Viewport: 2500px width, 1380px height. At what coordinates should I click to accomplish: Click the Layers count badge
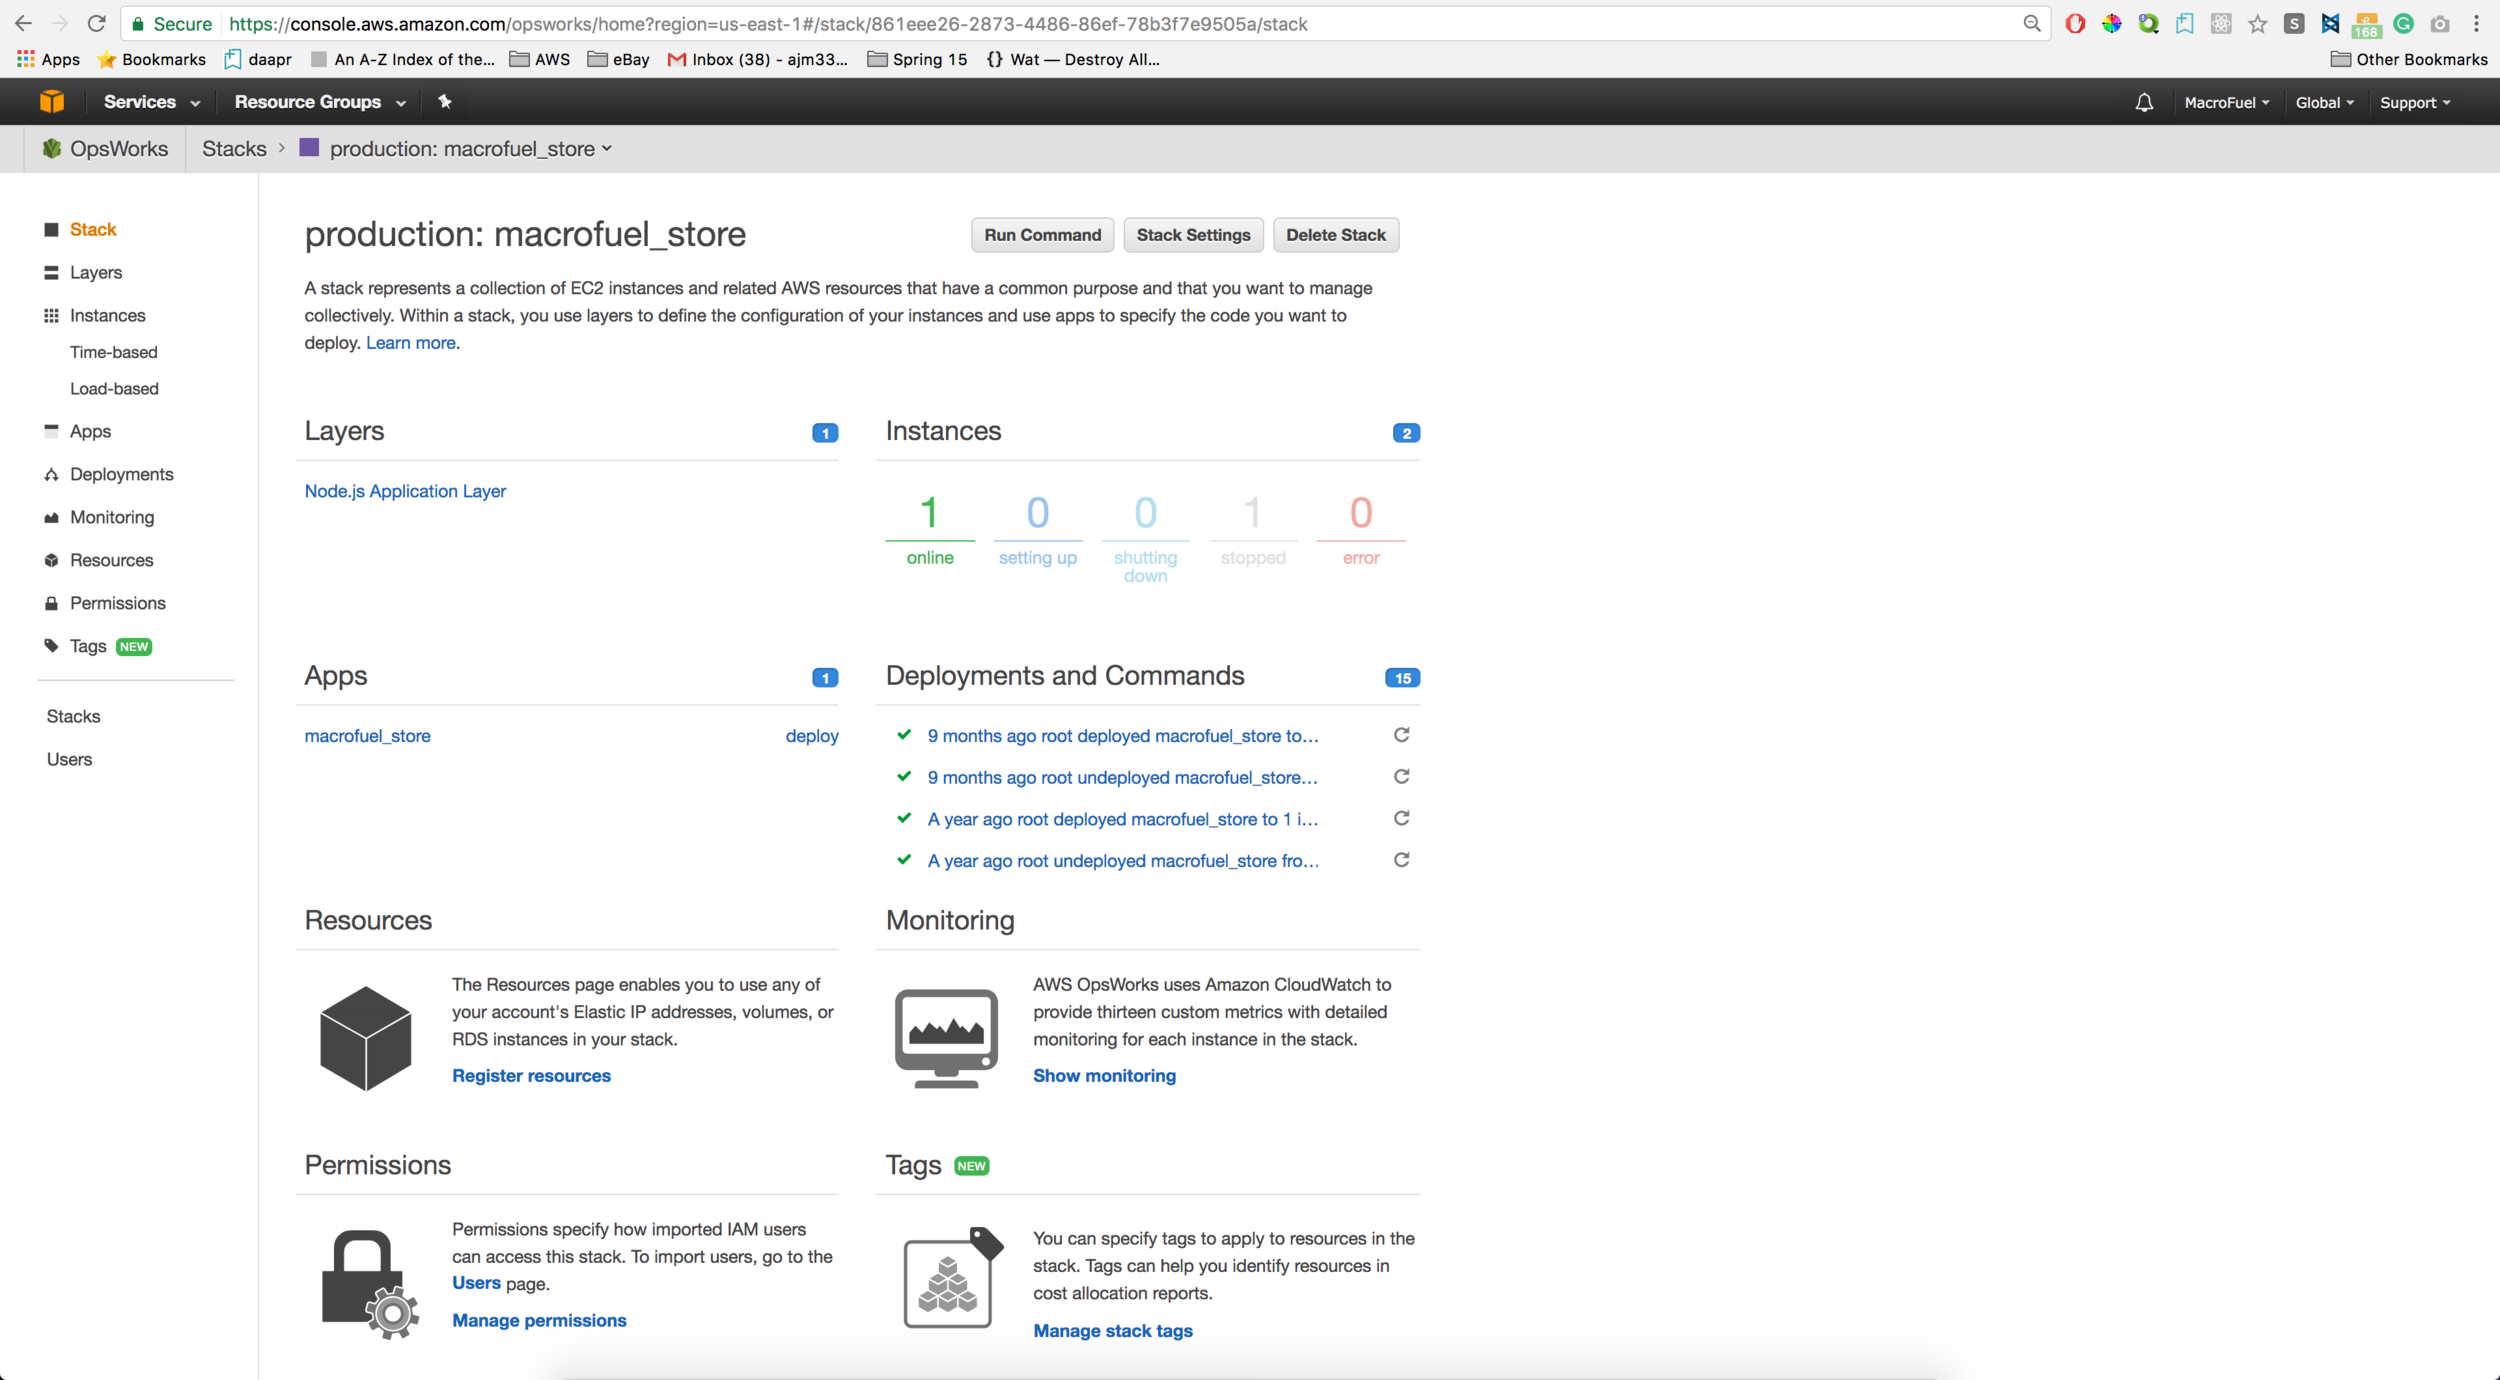825,433
